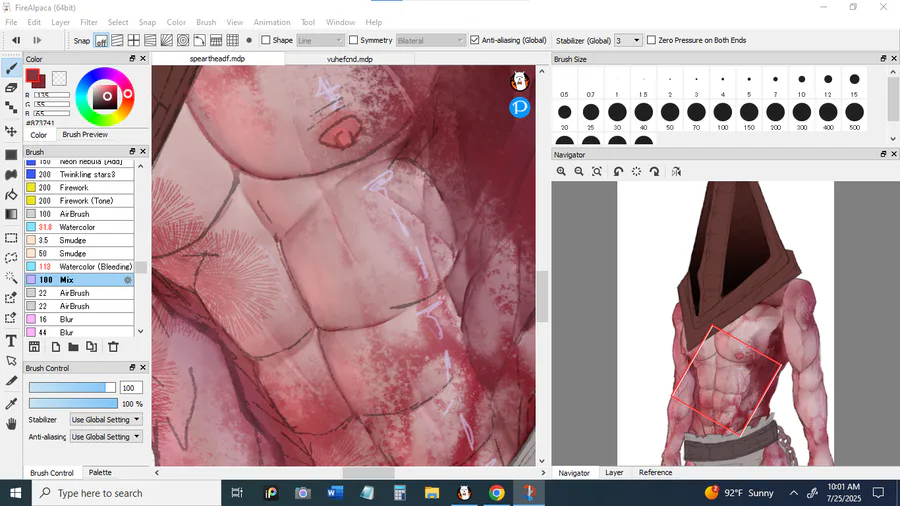900x506 pixels.
Task: Switch to the Palette tab
Action: (100, 472)
